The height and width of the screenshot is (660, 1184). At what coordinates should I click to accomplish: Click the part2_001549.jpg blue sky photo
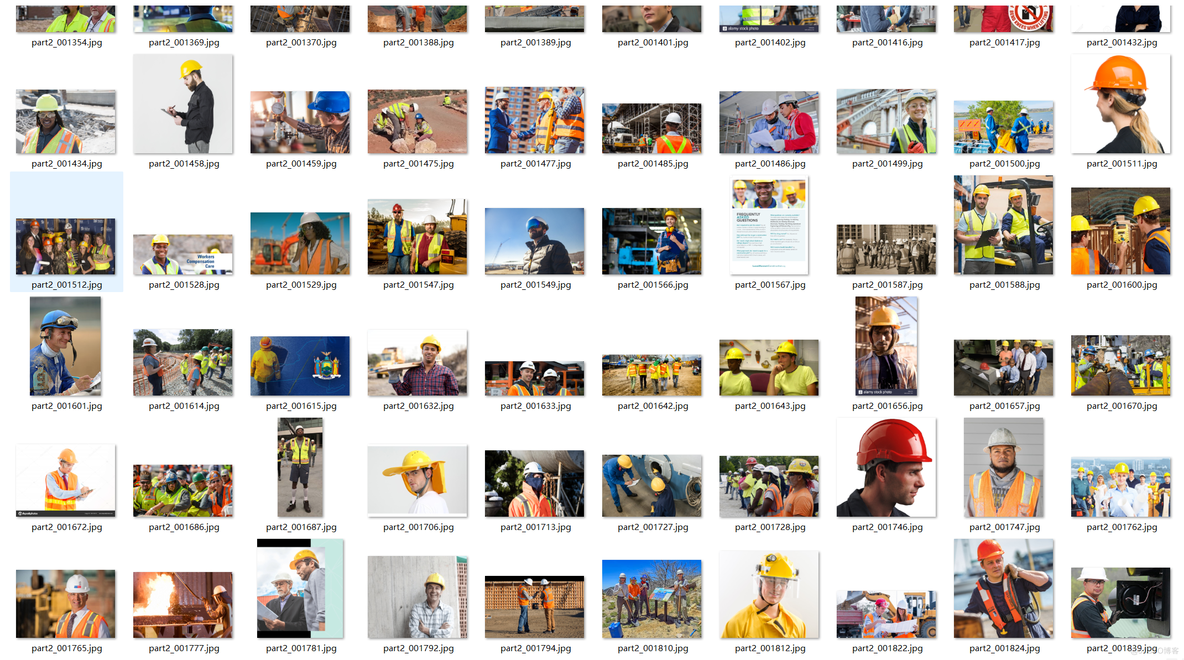coord(535,241)
